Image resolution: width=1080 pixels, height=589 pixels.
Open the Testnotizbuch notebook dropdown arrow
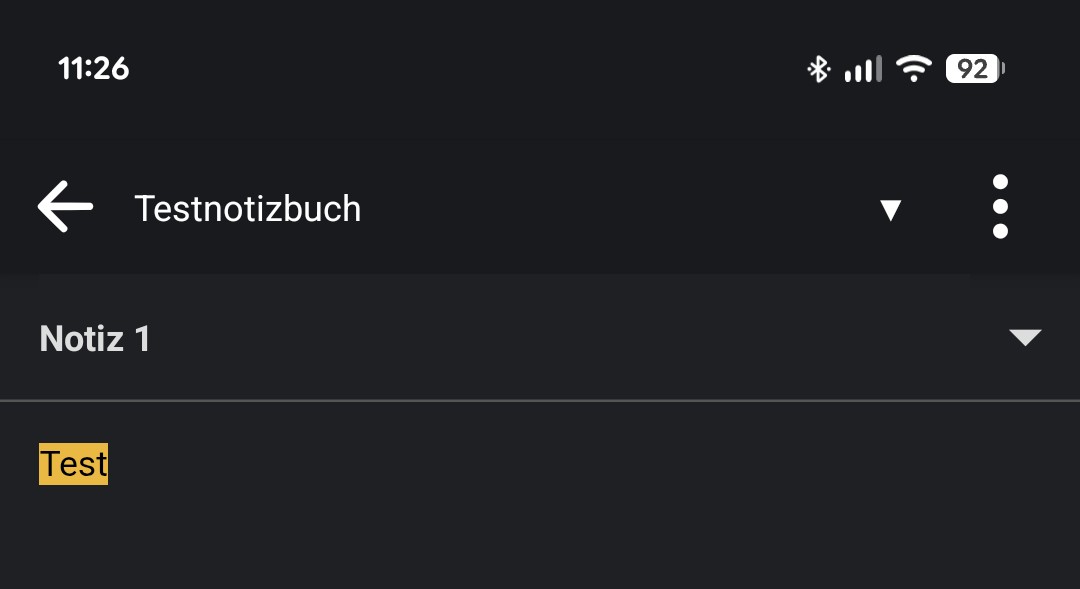pos(890,209)
